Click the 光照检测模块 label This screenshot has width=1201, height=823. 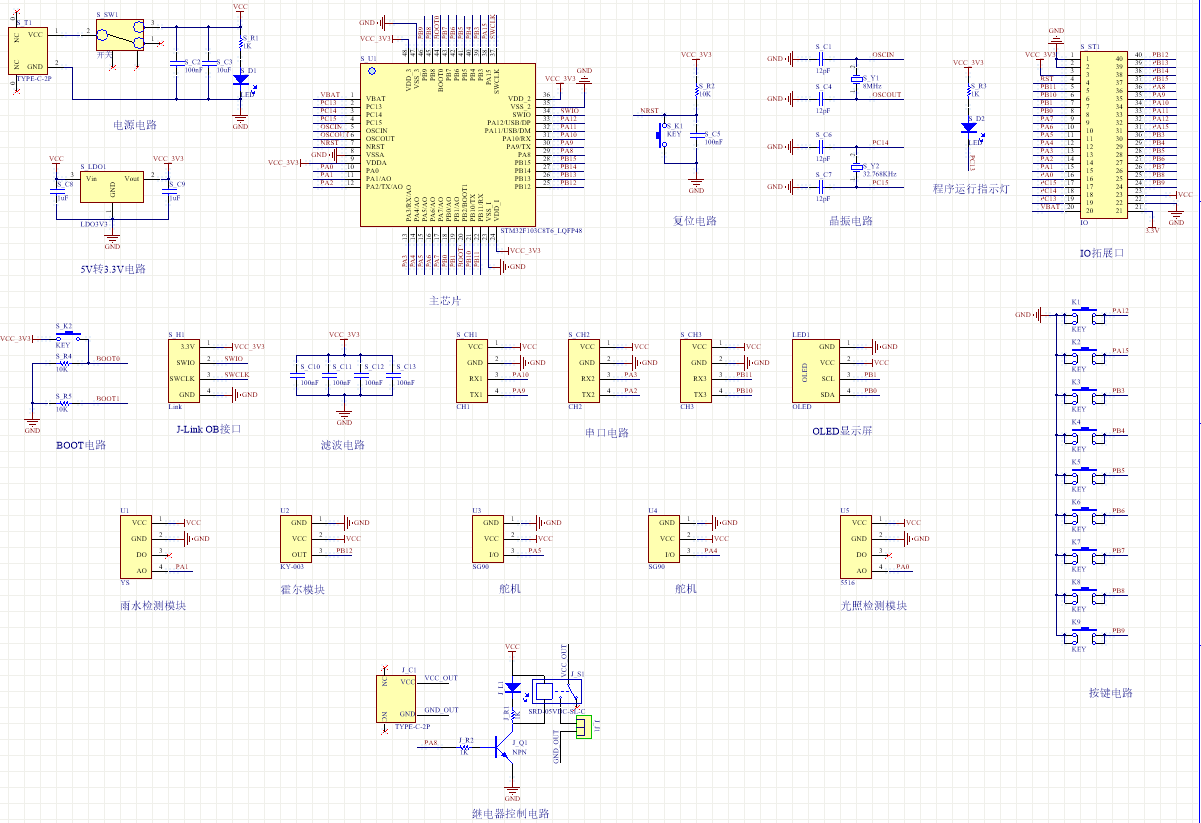[873, 605]
